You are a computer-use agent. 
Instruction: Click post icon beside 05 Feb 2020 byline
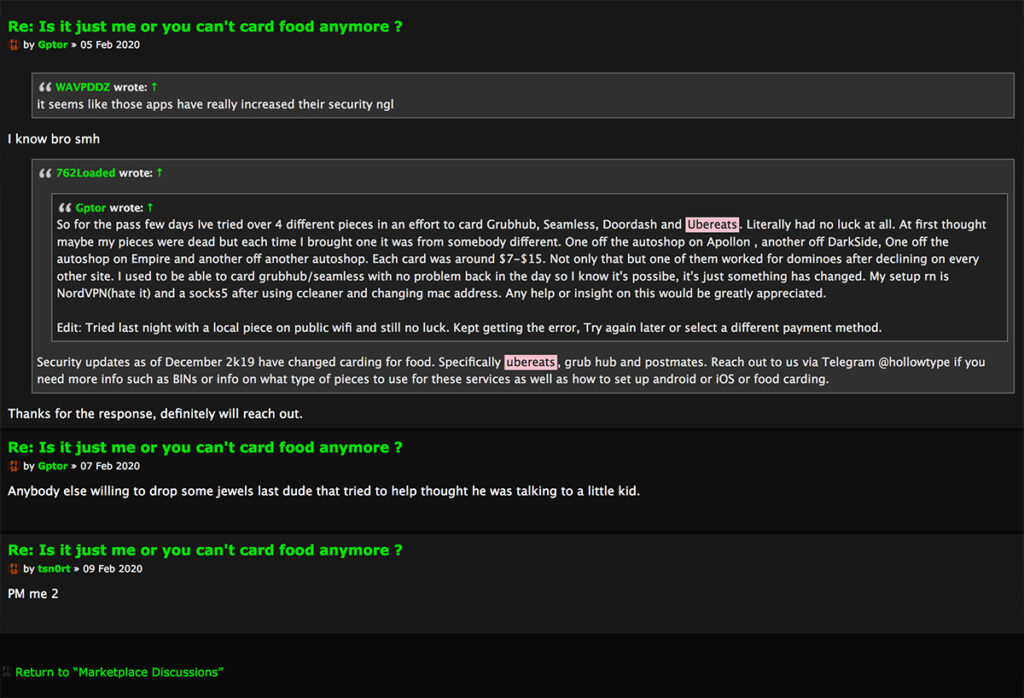click(x=14, y=45)
